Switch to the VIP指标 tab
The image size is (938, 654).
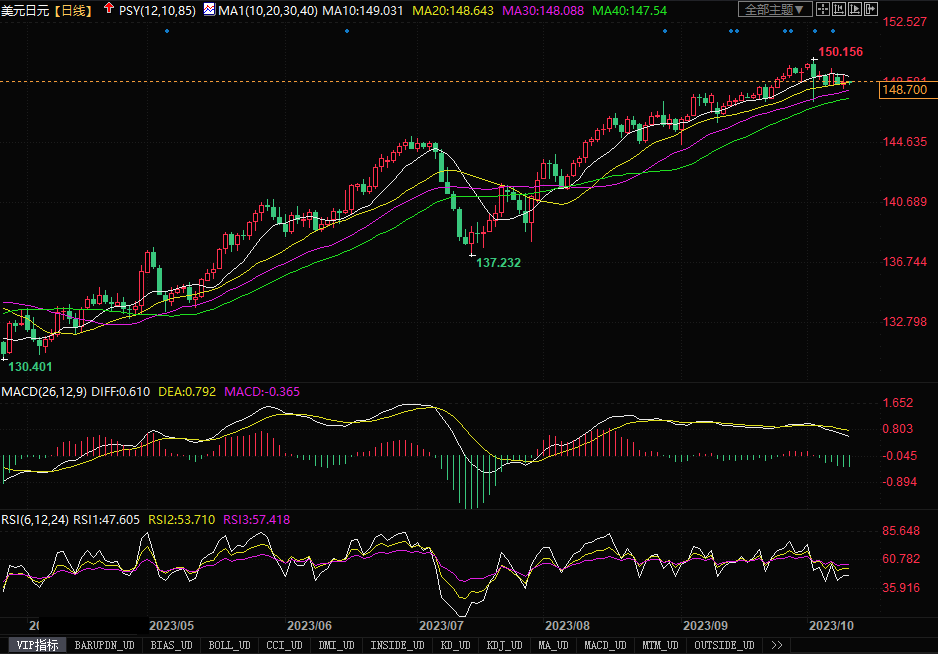(x=35, y=646)
